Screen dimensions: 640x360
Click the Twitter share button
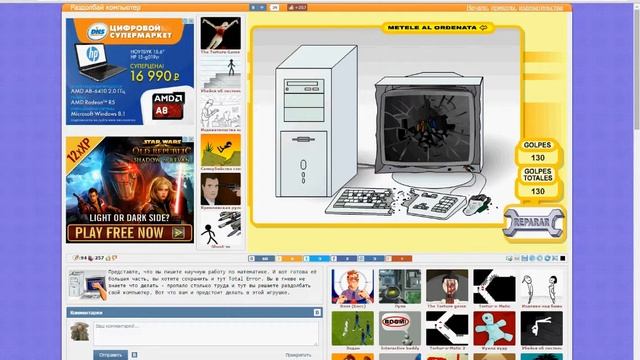316,258
